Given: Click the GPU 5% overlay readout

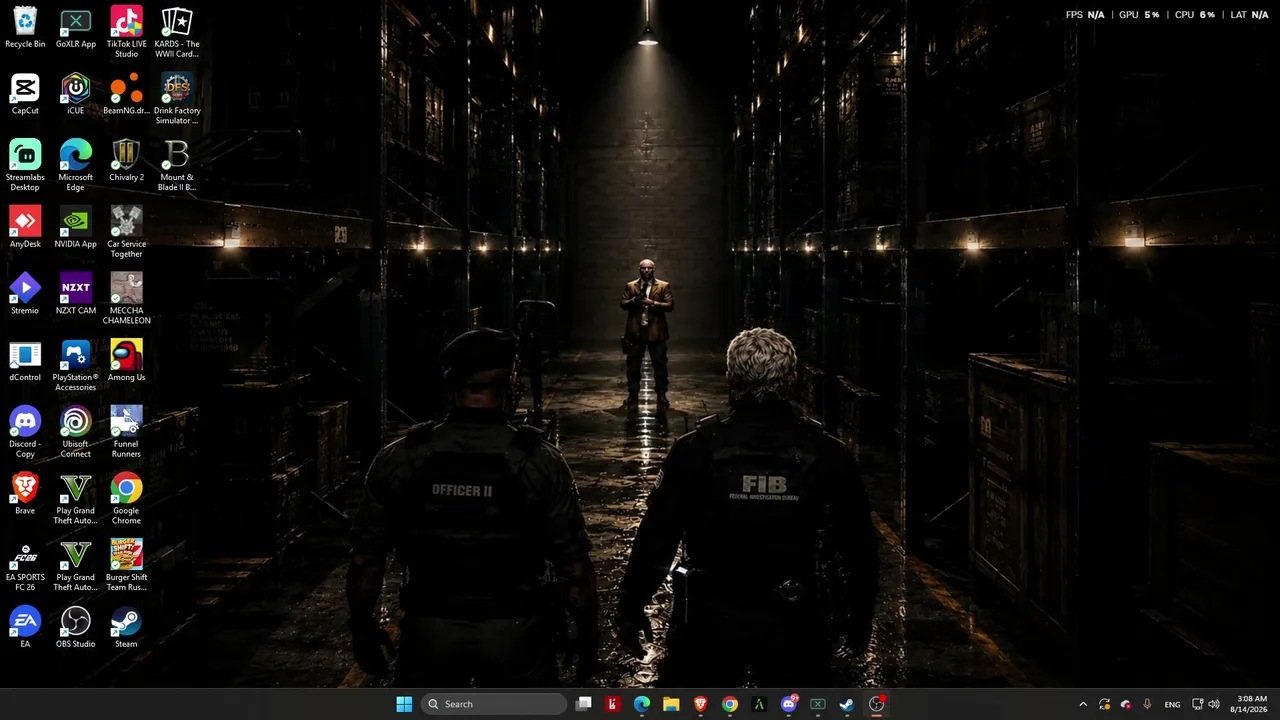Looking at the screenshot, I should [x=1139, y=15].
